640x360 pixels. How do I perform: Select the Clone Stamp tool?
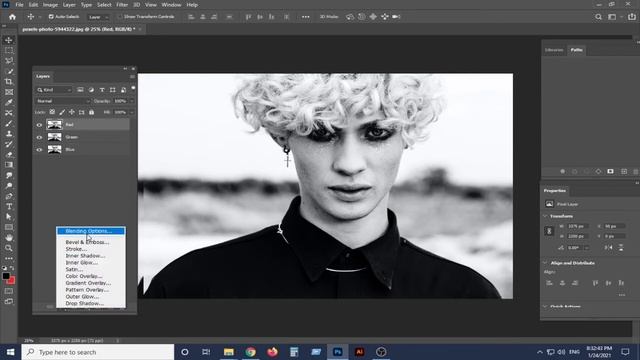pyautogui.click(x=9, y=134)
